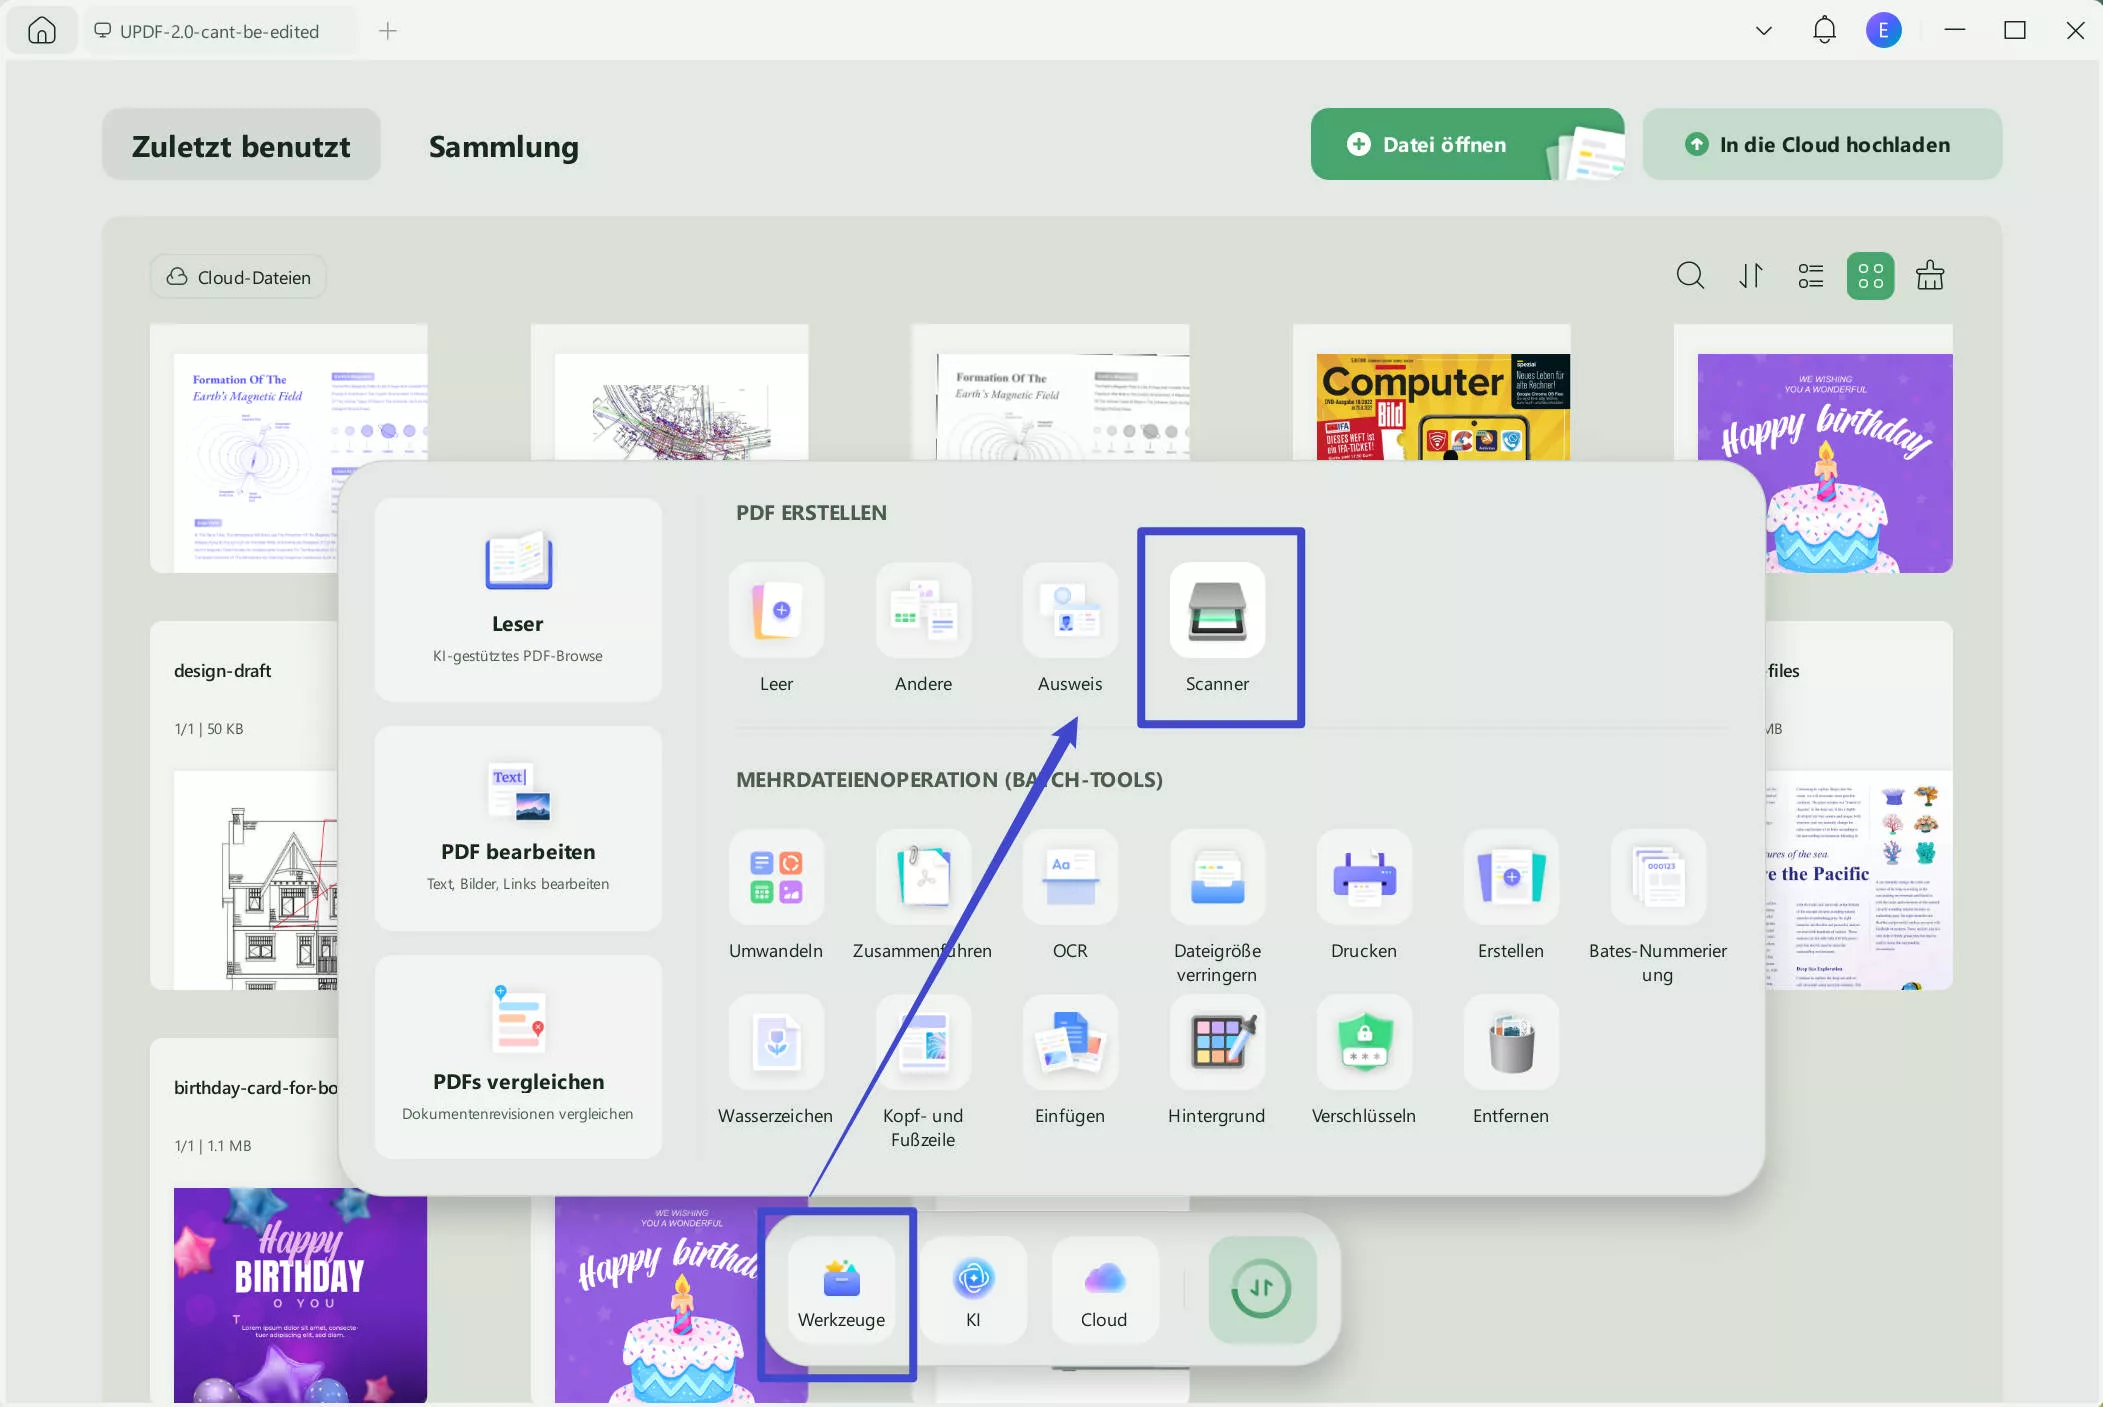The width and height of the screenshot is (2103, 1407).
Task: Open the sort order options
Action: 1750,276
